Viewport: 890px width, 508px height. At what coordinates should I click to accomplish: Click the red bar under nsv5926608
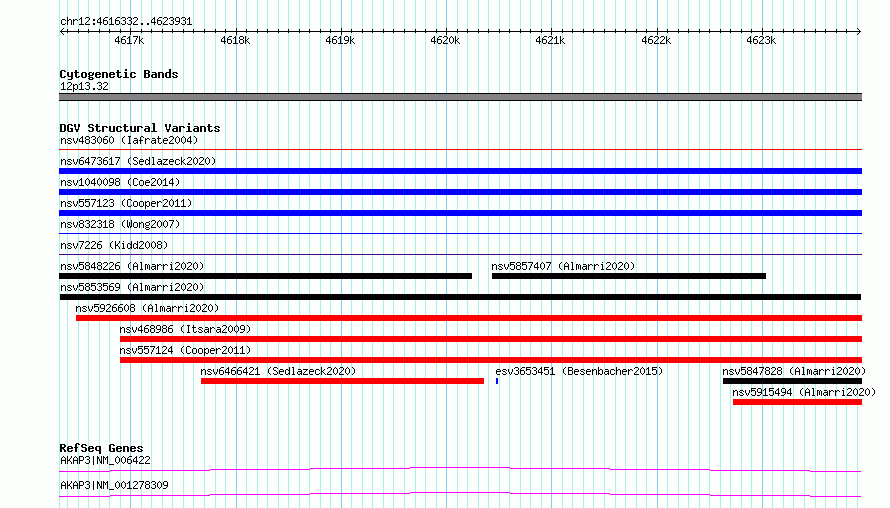[x=469, y=318]
